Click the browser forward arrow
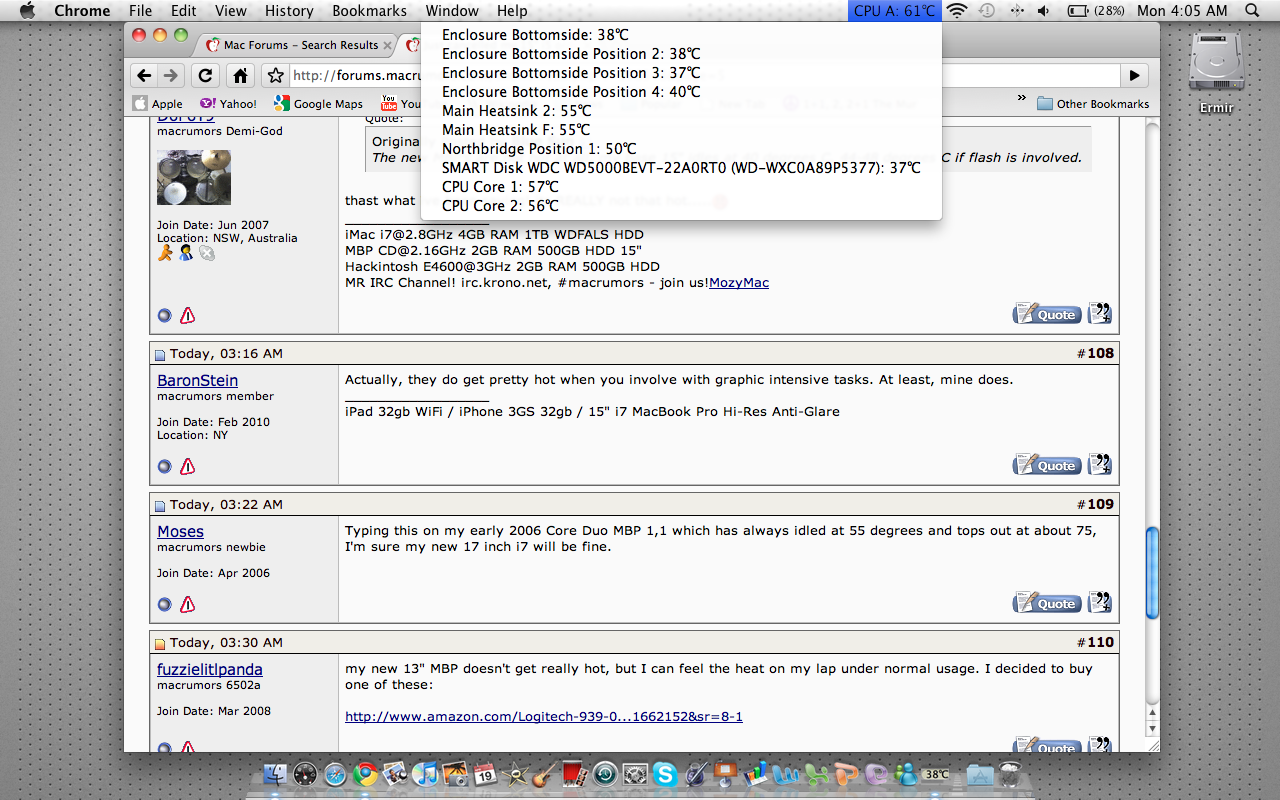This screenshot has height=800, width=1280. [x=170, y=75]
